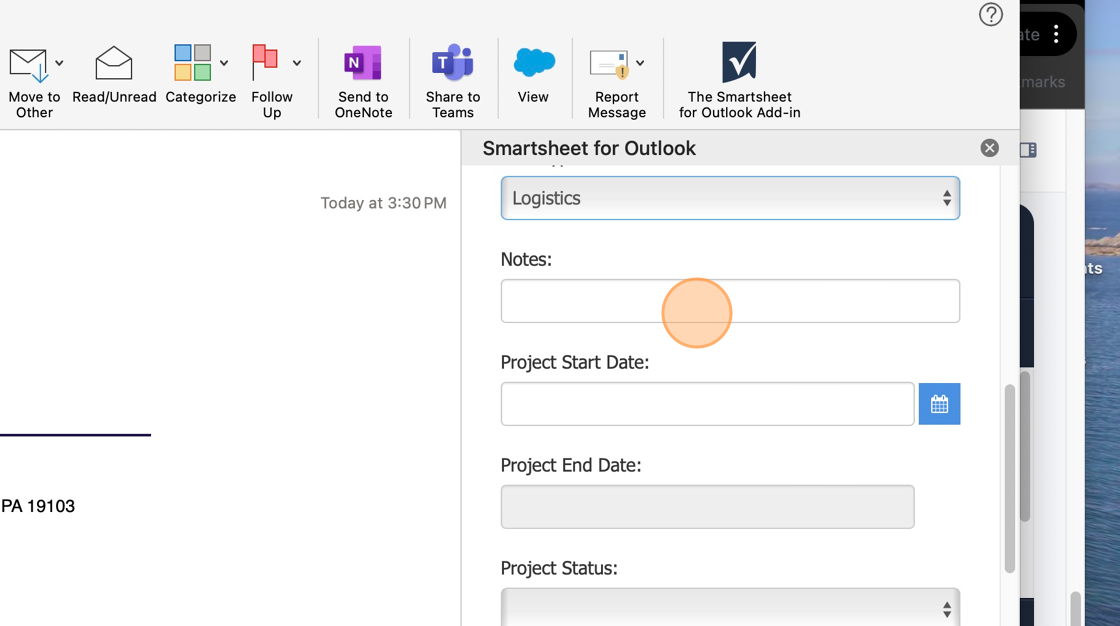
Task: Click the Notes: label
Action: pyautogui.click(x=526, y=259)
